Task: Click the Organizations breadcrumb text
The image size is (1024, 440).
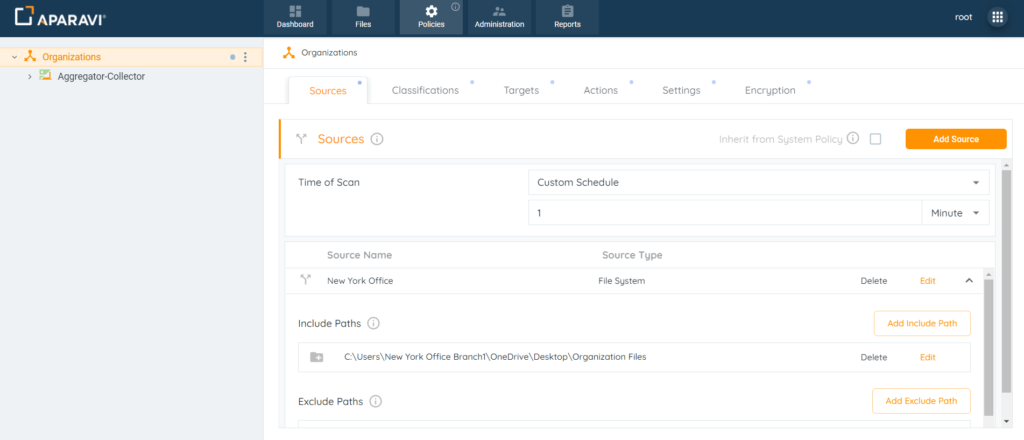Action: click(329, 53)
